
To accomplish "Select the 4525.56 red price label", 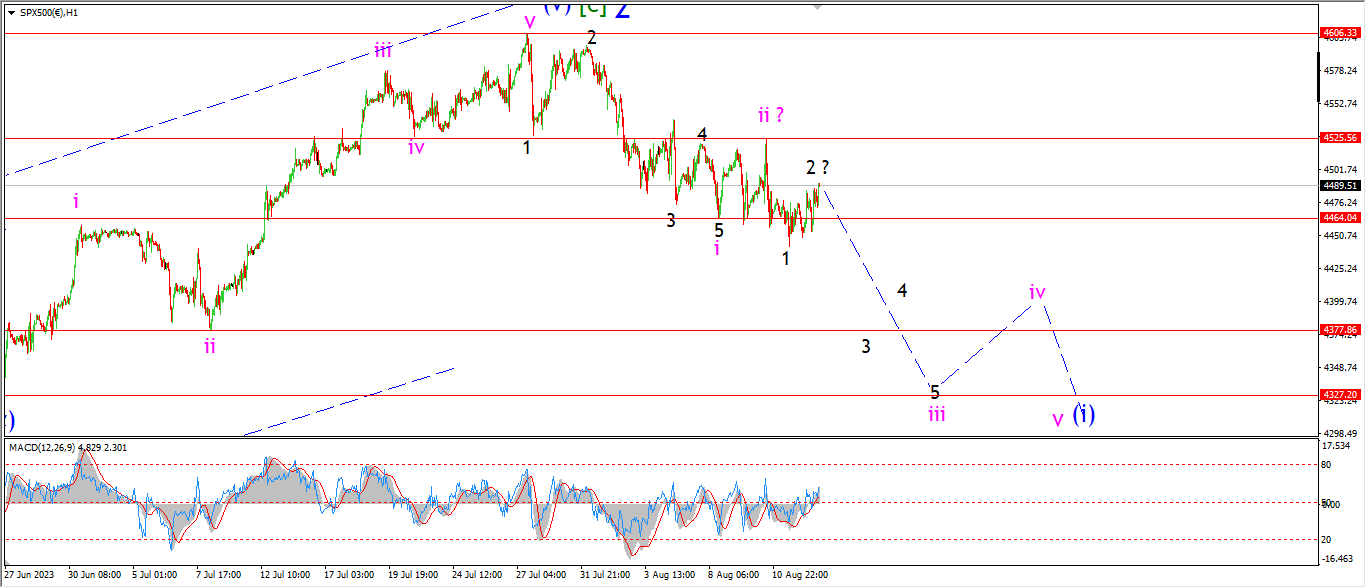I will pyautogui.click(x=1341, y=138).
